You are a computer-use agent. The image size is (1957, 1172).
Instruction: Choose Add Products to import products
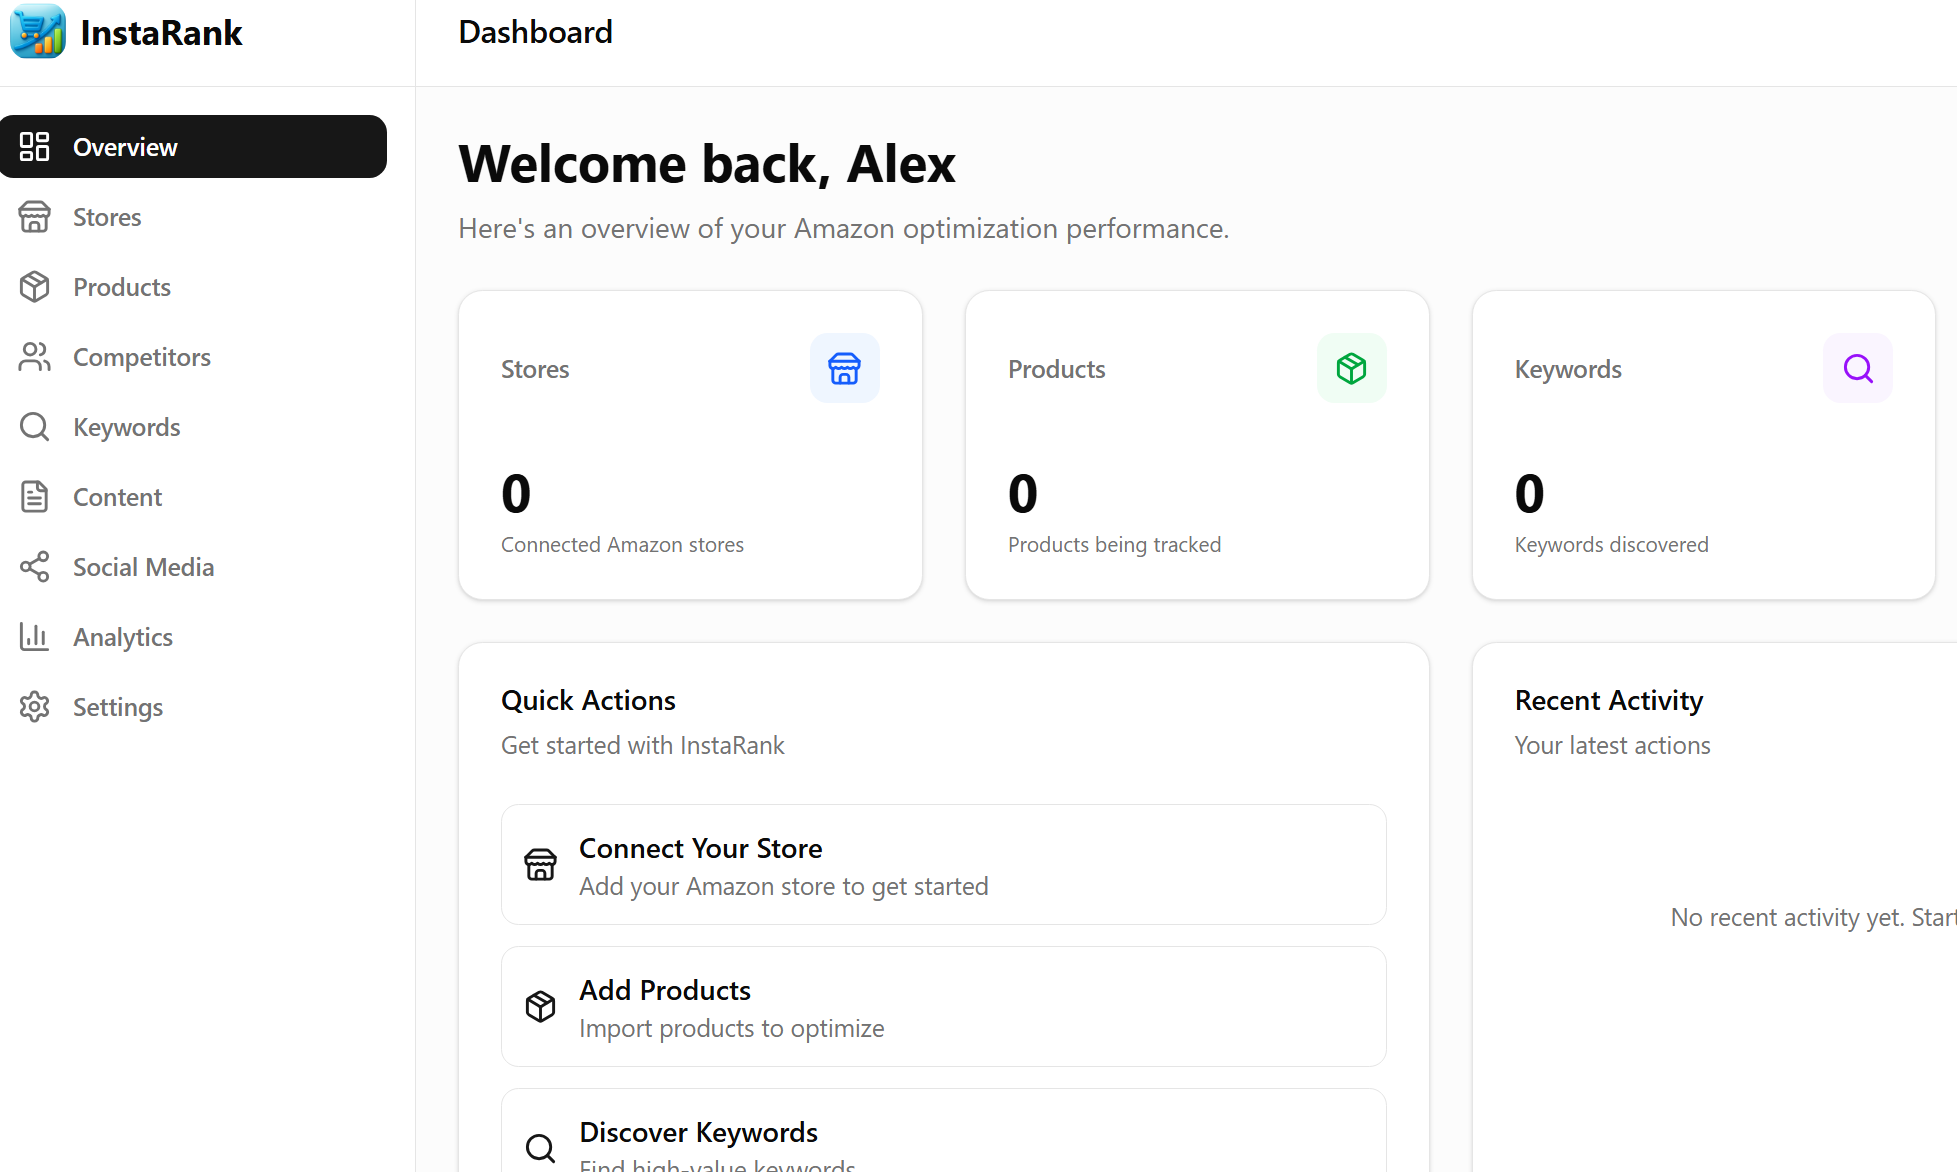(943, 1006)
